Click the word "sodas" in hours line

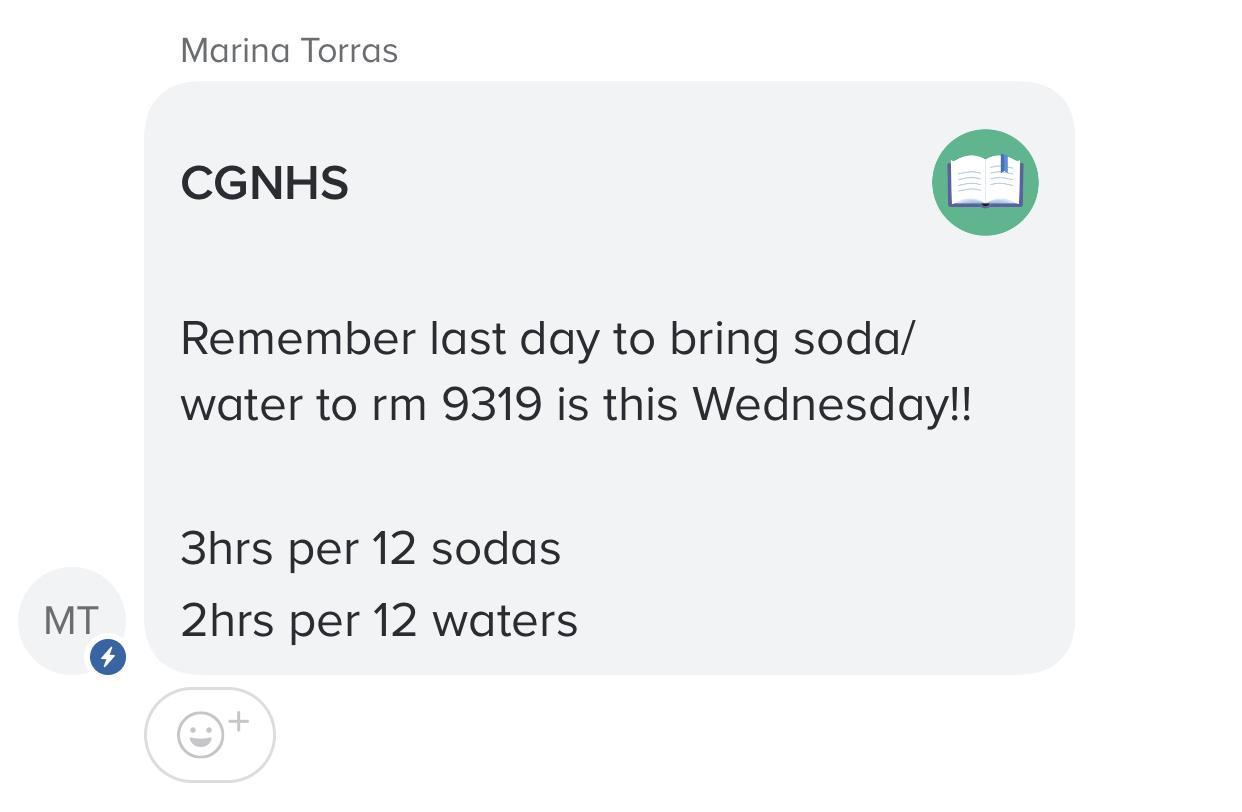pos(496,549)
